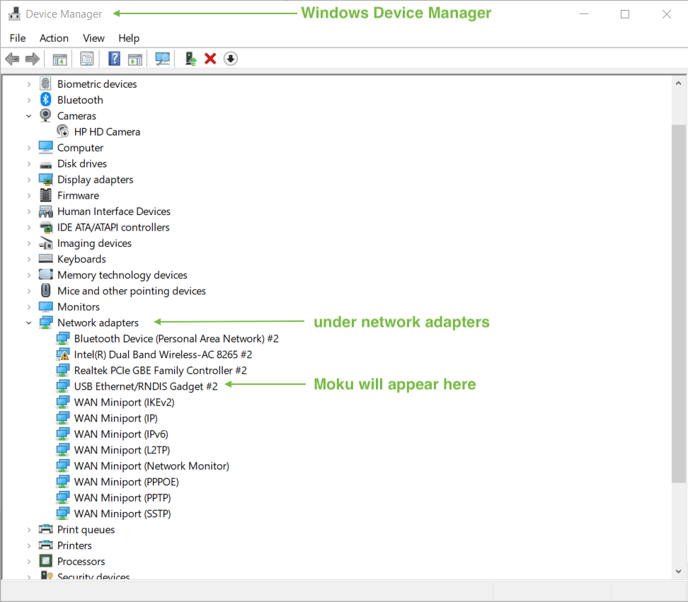Click the red X Uninstall device icon
The height and width of the screenshot is (602, 688).
point(210,59)
